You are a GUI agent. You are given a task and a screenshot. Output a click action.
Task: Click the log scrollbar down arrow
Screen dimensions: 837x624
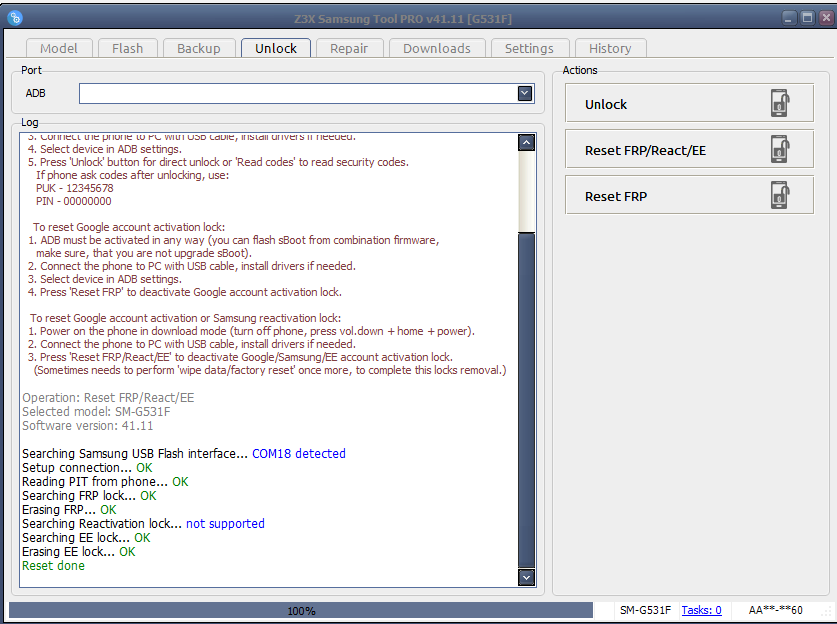point(526,577)
